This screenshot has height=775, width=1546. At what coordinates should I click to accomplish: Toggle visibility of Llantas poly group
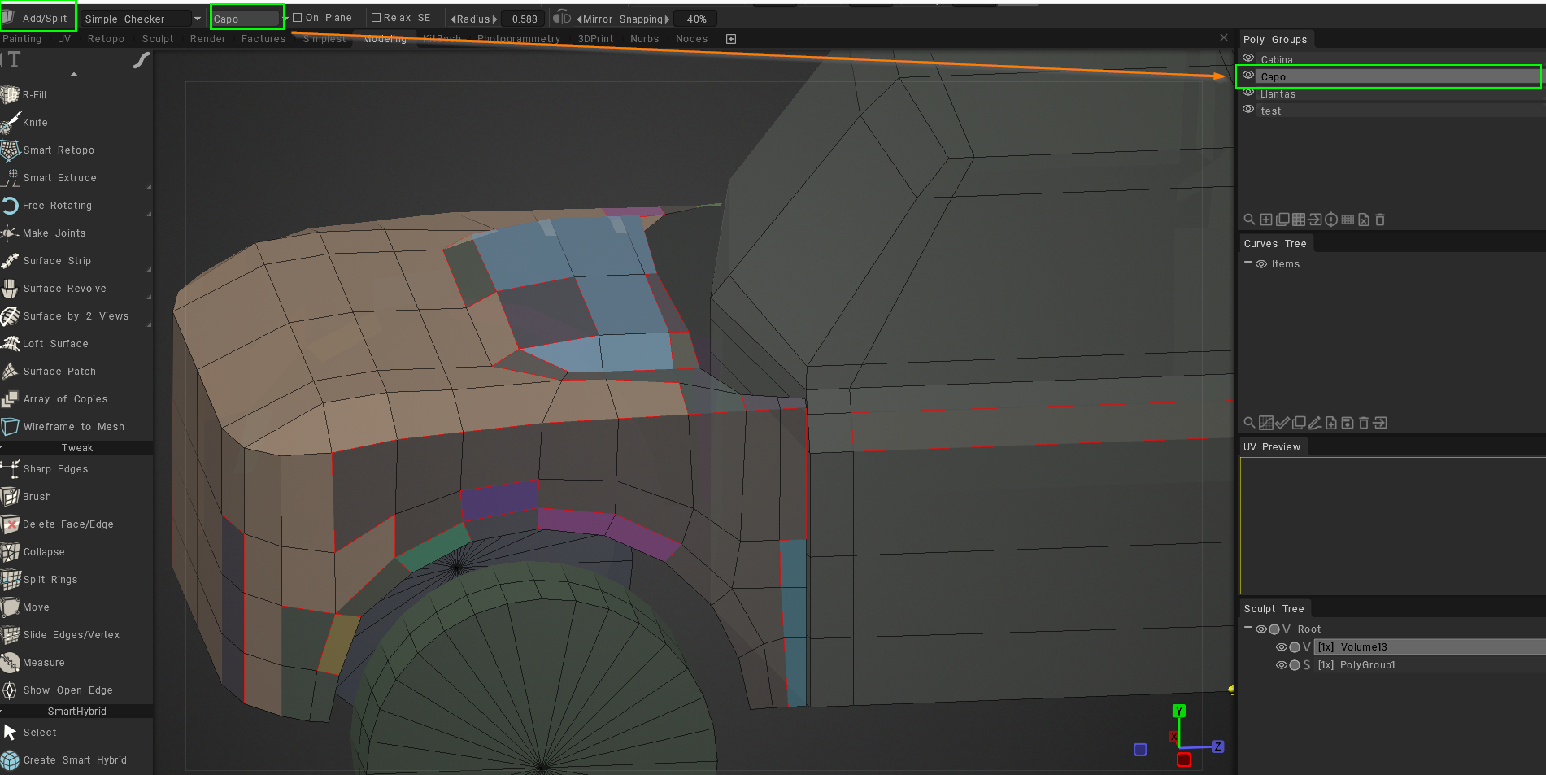(x=1249, y=93)
